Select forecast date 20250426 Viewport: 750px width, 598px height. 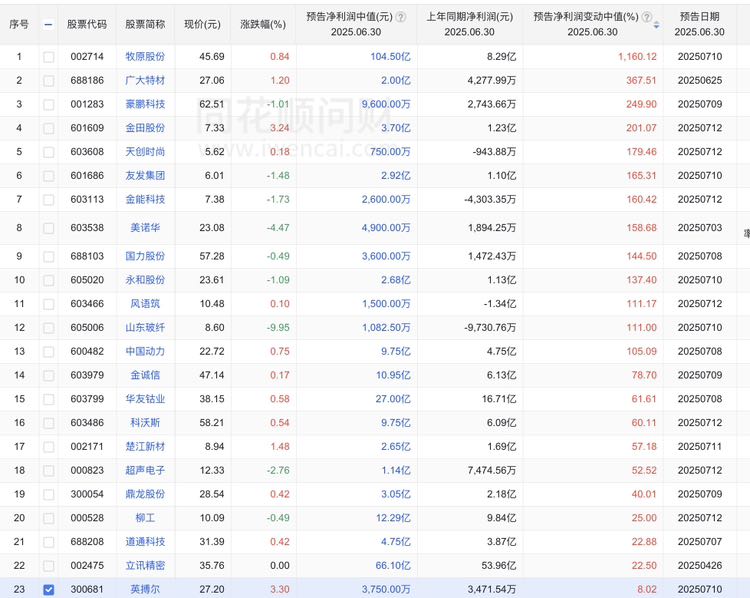click(700, 565)
